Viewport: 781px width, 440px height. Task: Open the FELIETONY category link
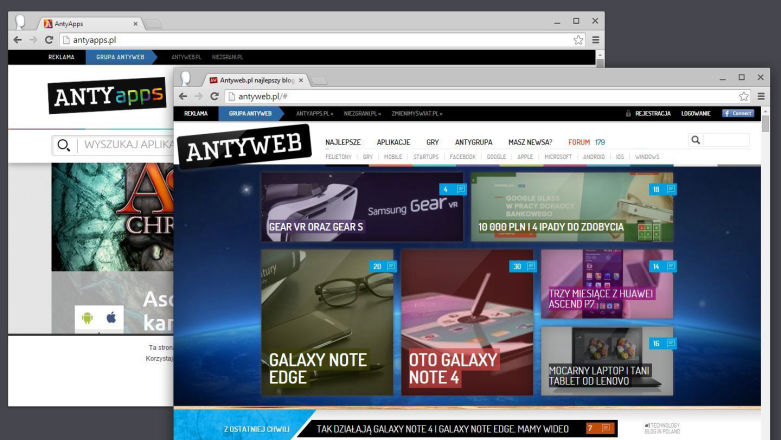(338, 156)
